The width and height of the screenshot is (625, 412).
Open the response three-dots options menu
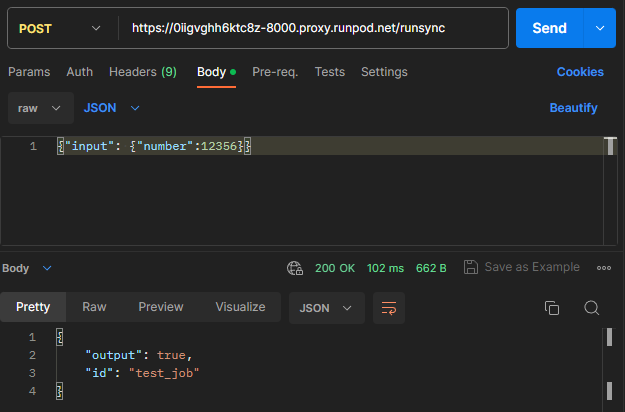[604, 268]
